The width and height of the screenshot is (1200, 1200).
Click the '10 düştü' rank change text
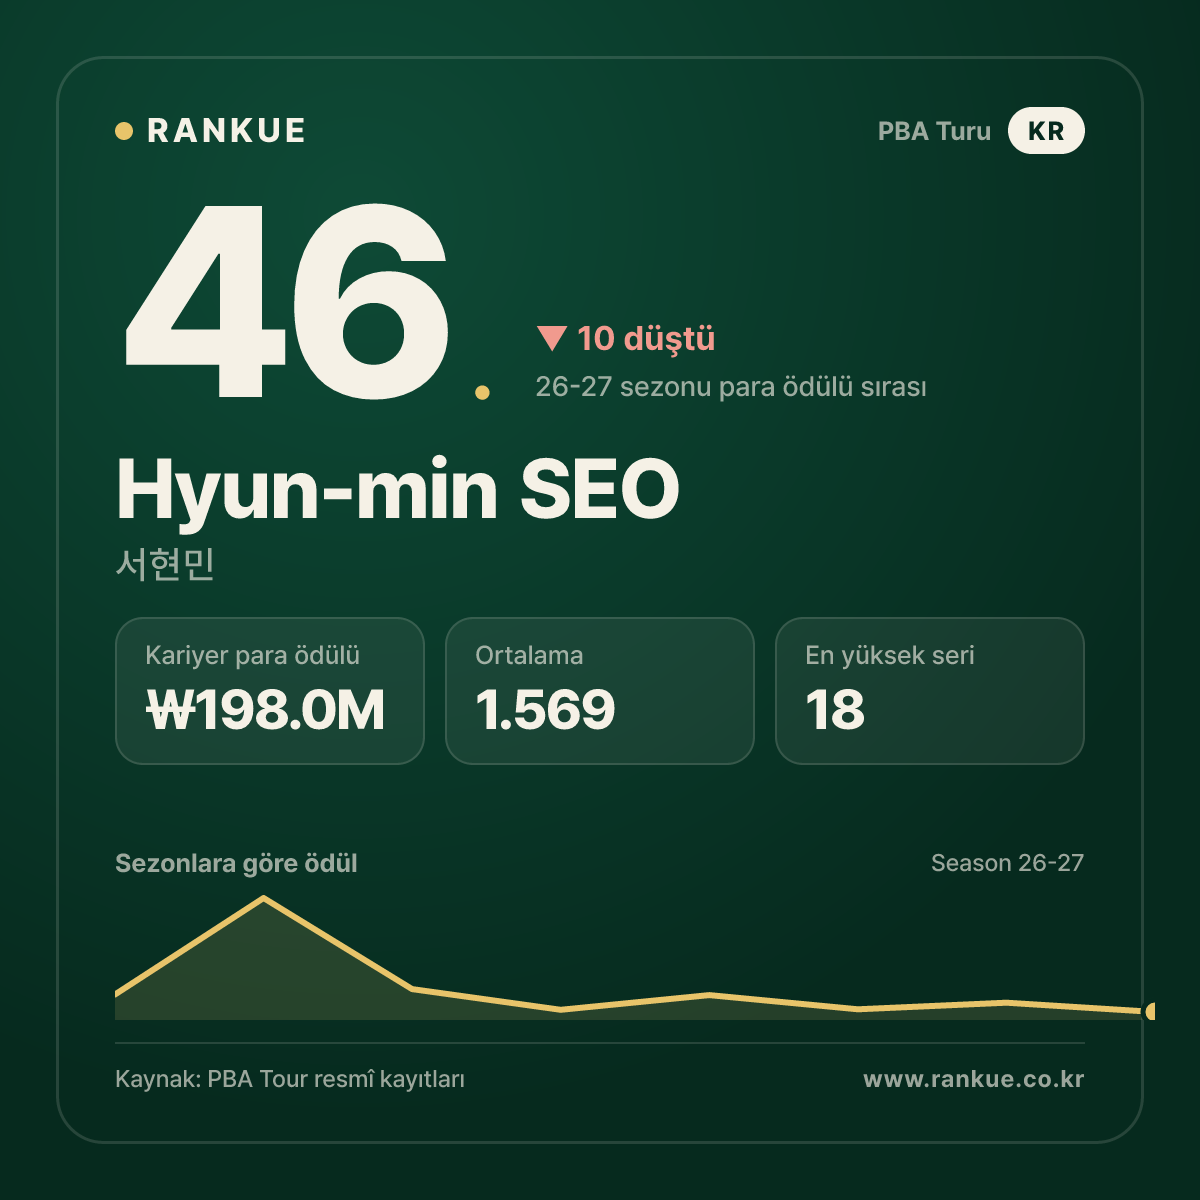coord(646,338)
